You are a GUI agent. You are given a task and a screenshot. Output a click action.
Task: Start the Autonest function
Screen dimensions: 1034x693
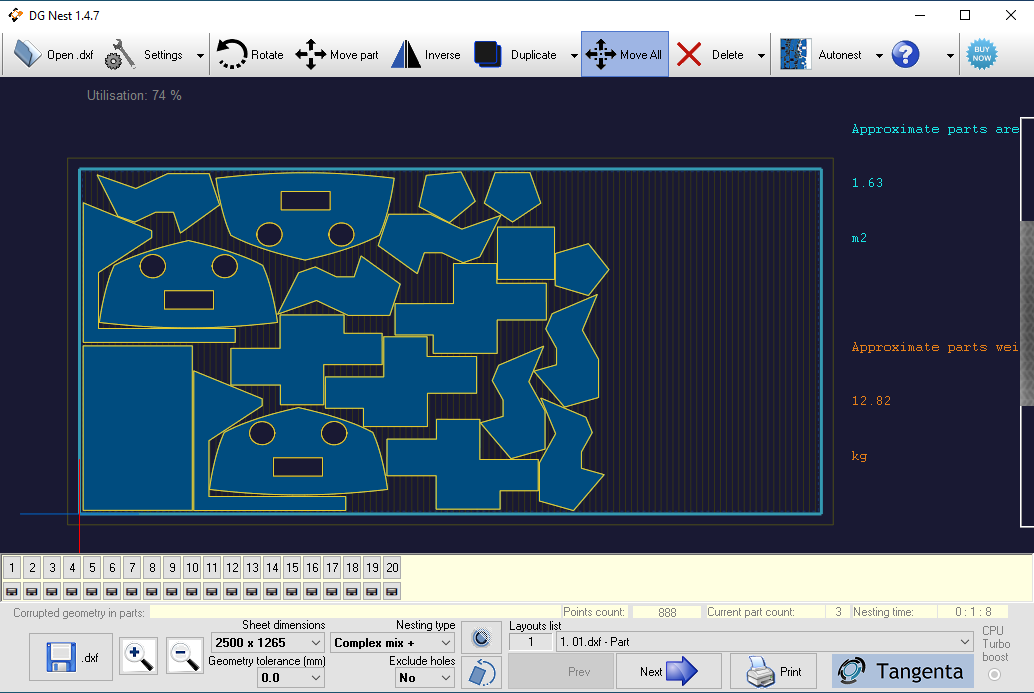[828, 54]
